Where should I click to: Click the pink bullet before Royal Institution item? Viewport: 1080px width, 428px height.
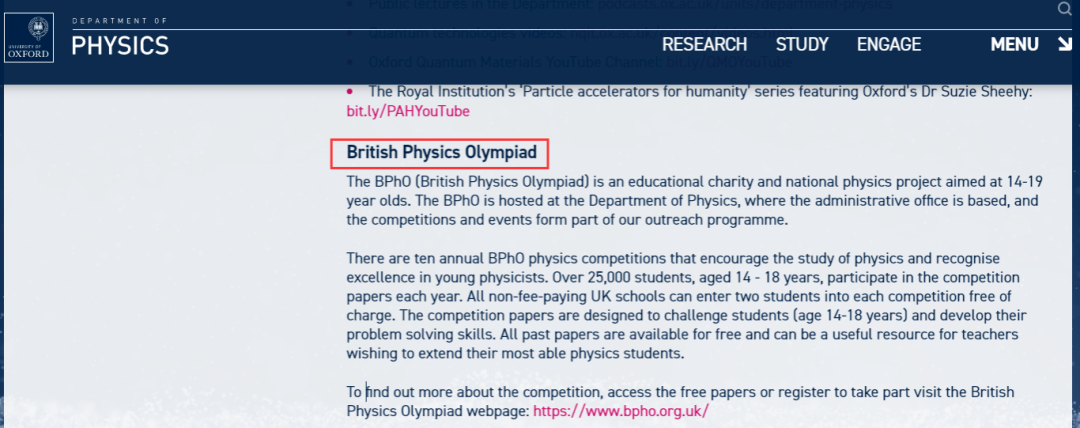[x=350, y=91]
